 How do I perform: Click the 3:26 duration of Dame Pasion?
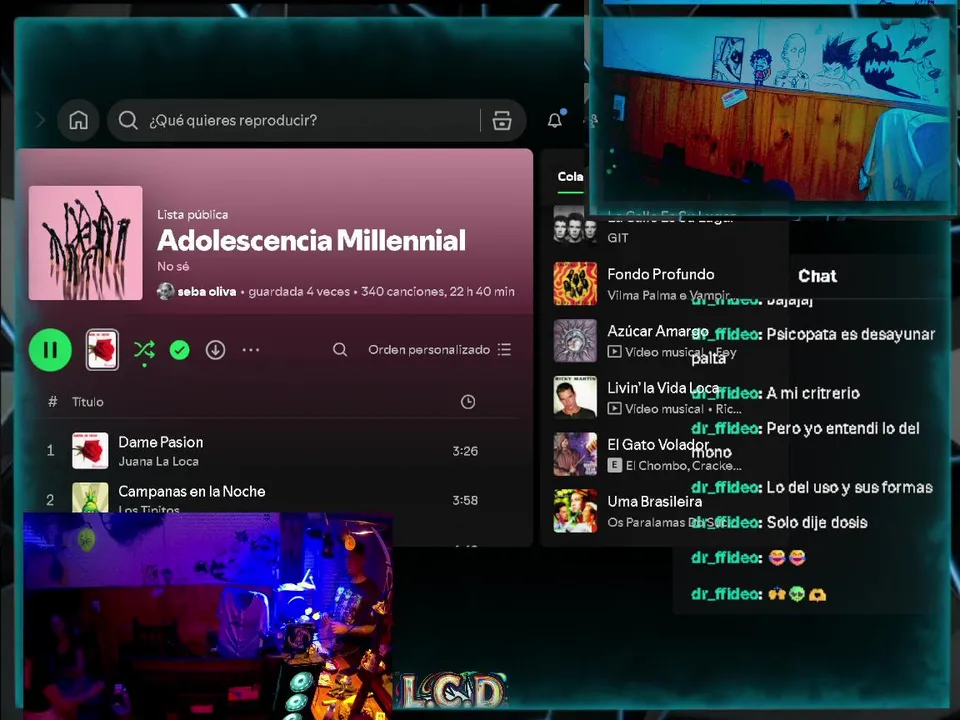coord(465,451)
